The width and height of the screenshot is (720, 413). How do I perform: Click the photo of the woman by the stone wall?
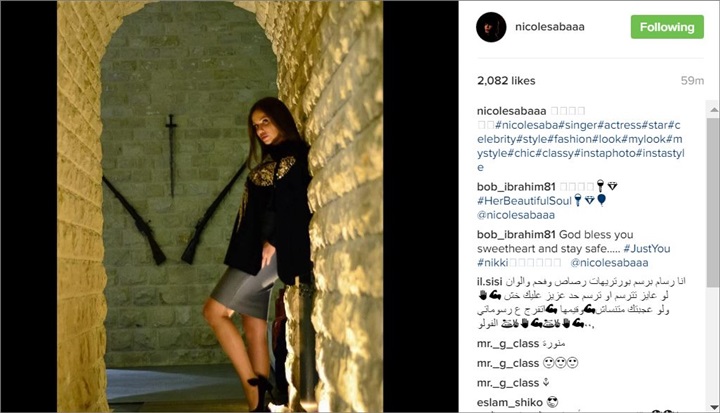[x=220, y=206]
